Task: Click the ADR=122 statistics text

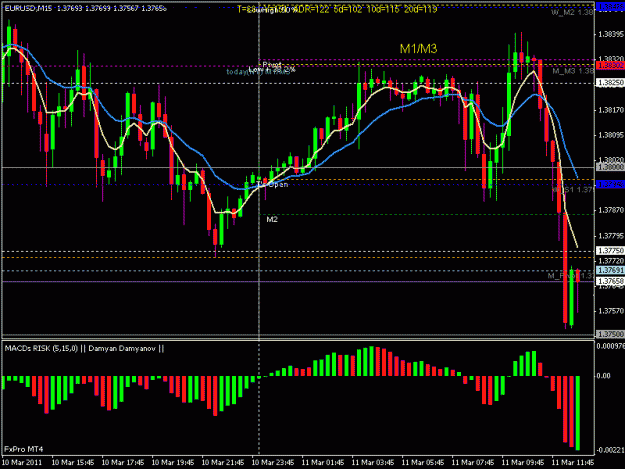Action: click(x=313, y=9)
